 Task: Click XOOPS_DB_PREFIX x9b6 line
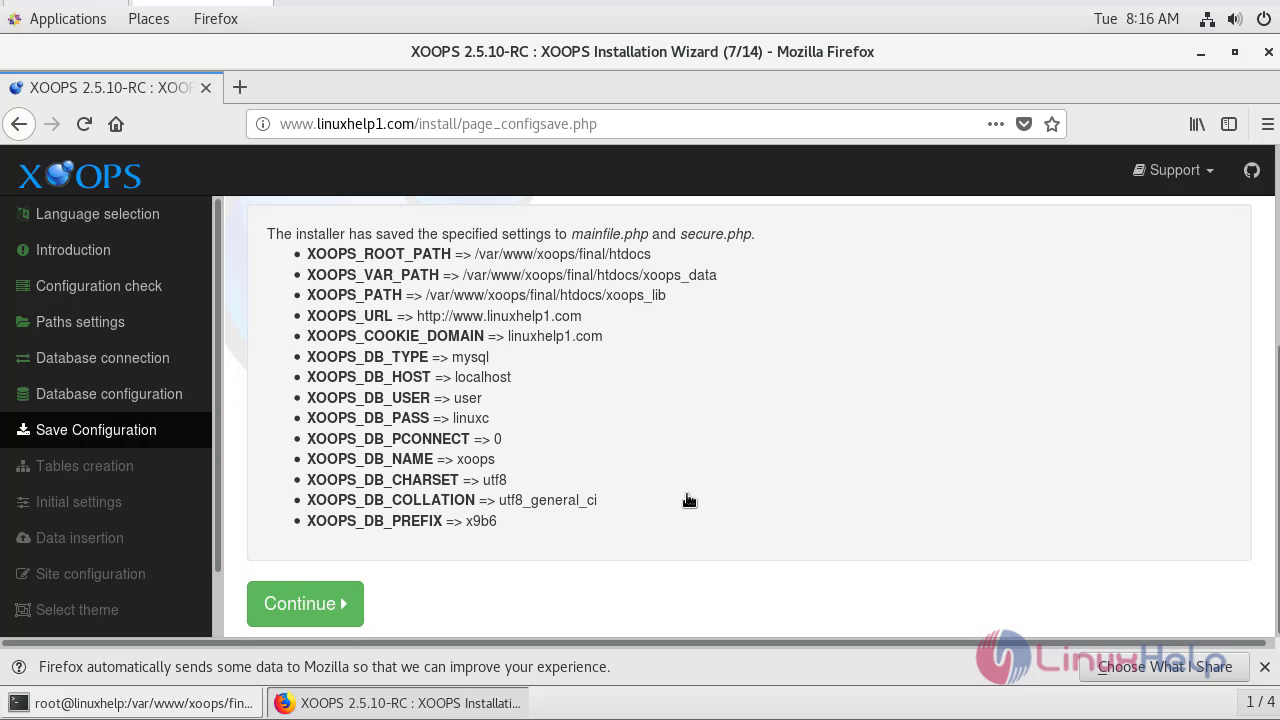pyautogui.click(x=402, y=521)
